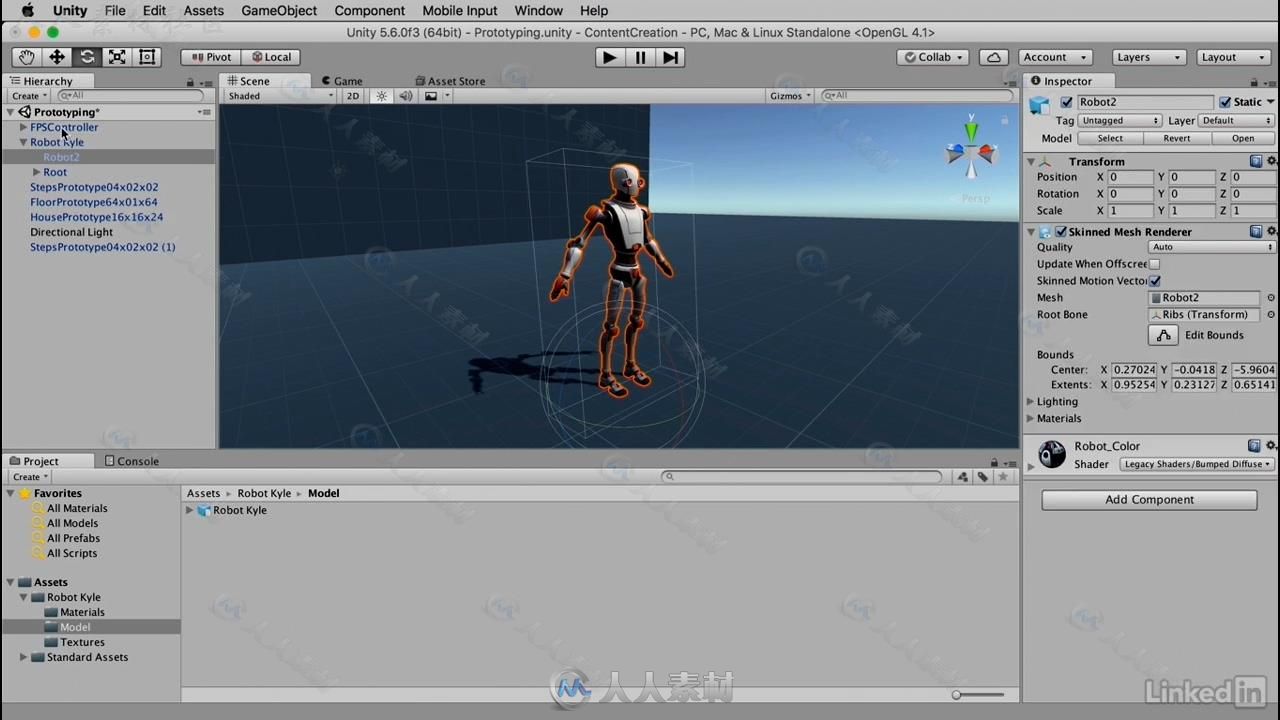Open the cloud services icon
The image size is (1280, 720).
point(994,57)
